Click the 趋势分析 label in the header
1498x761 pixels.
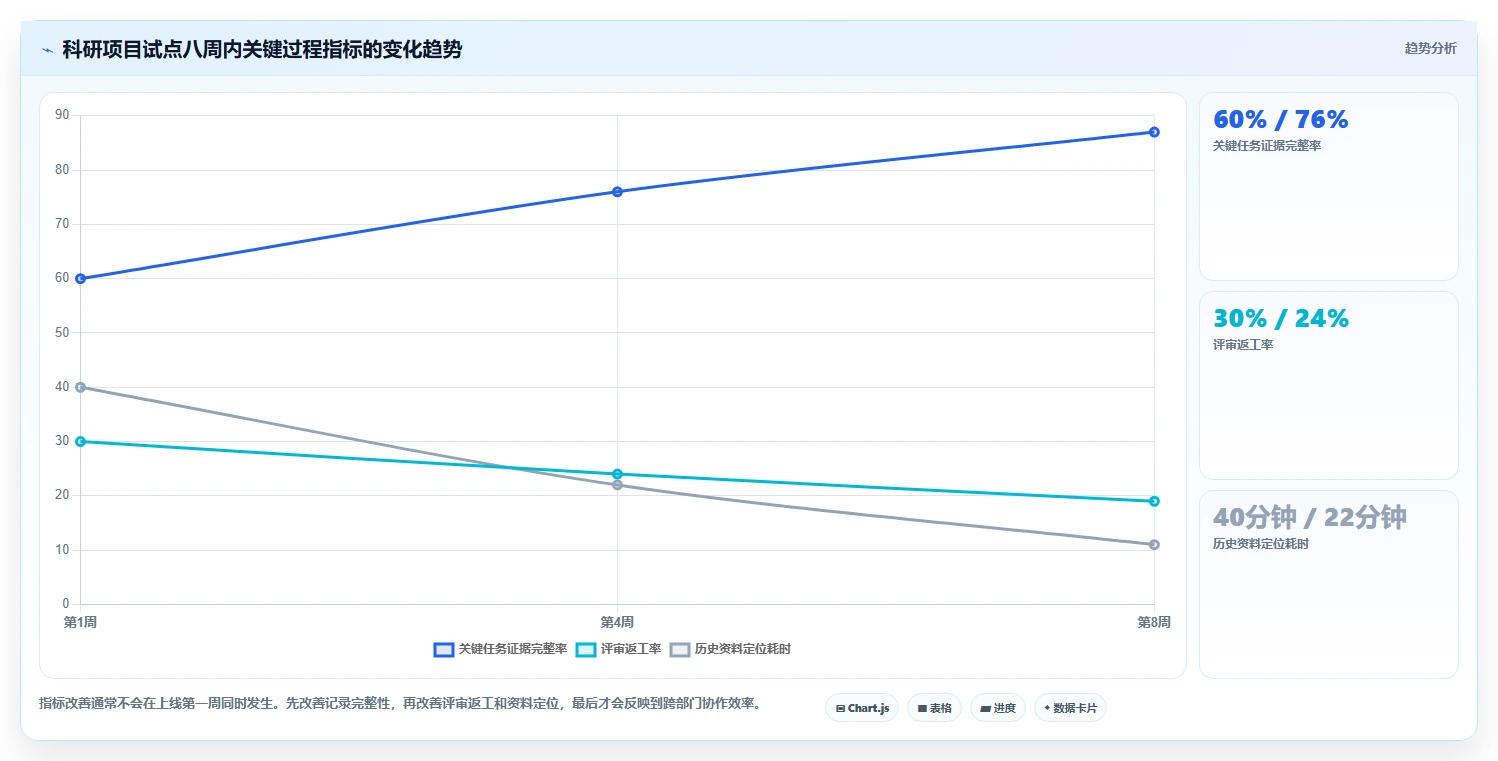click(1430, 48)
